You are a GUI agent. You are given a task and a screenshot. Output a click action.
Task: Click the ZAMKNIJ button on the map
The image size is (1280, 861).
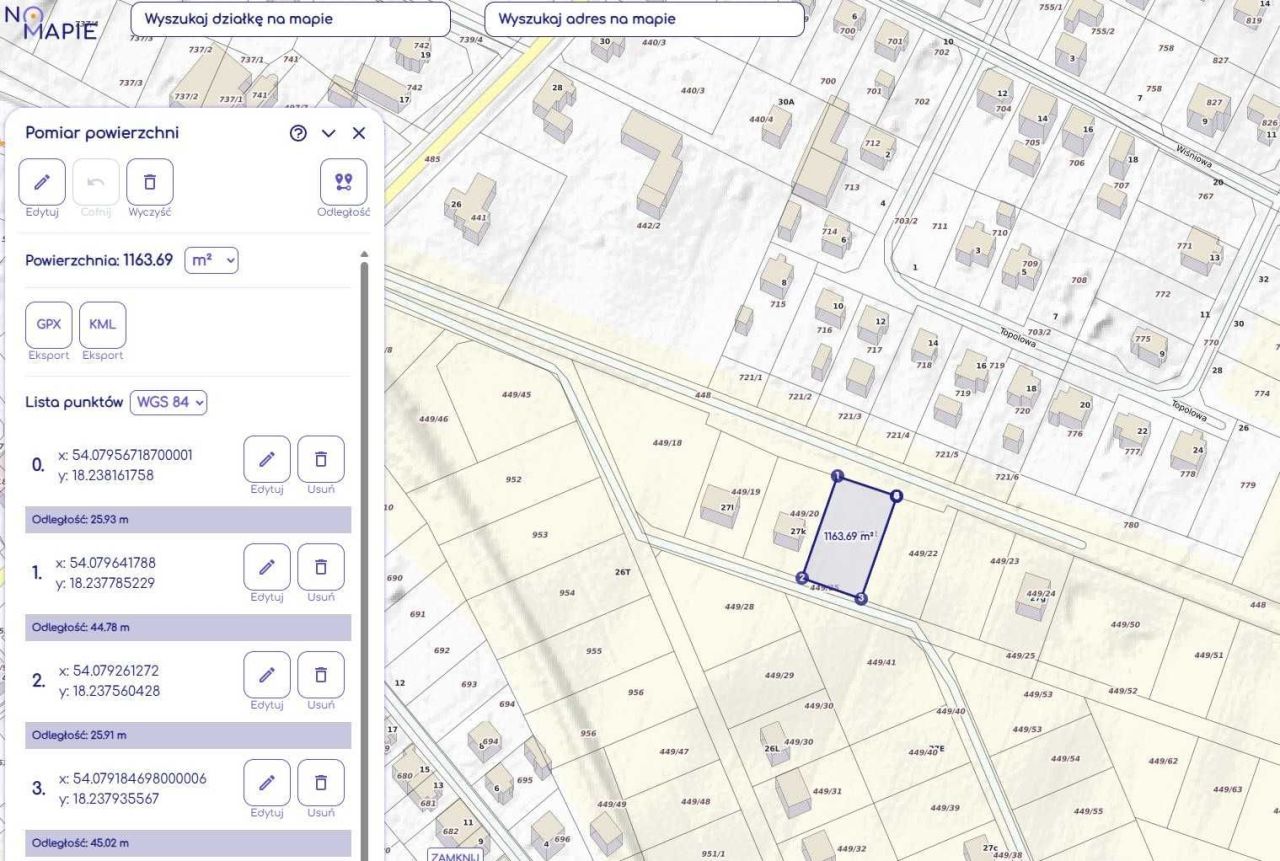coord(455,856)
